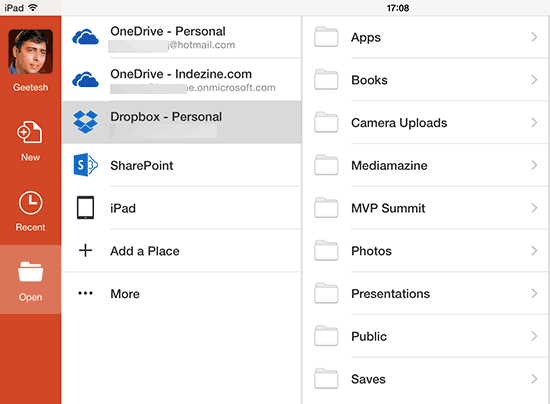This screenshot has height=404, width=550.
Task: Expand the Presentations chevron
Action: pos(534,294)
